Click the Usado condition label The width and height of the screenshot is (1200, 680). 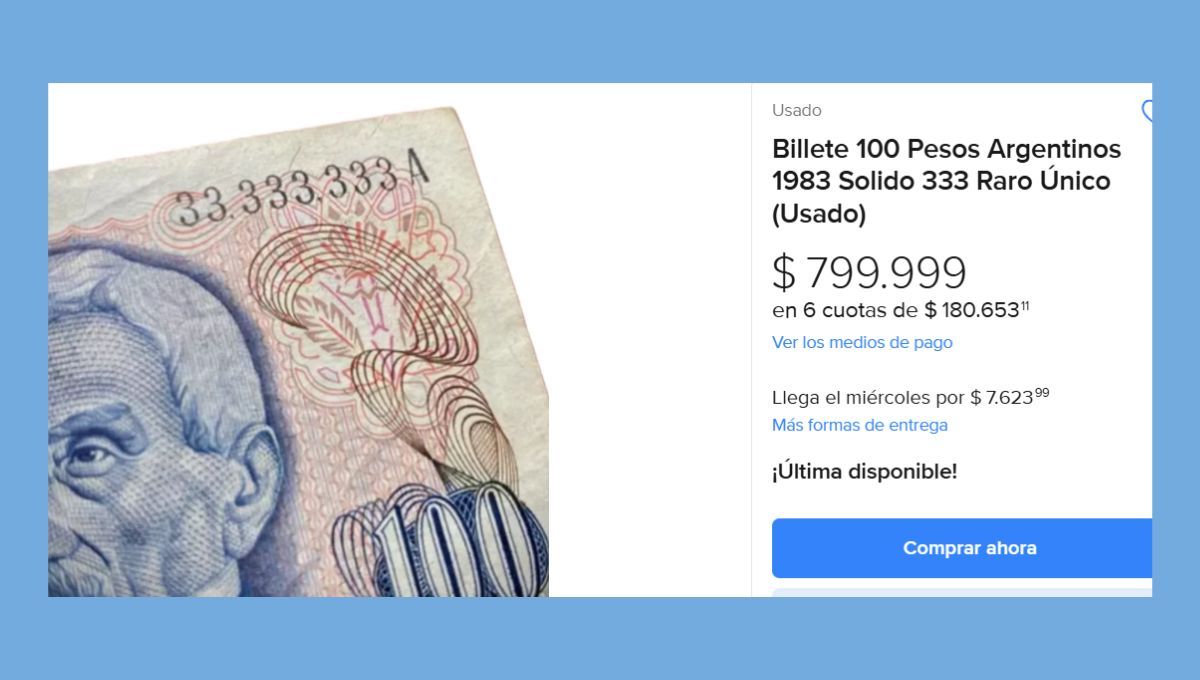797,111
